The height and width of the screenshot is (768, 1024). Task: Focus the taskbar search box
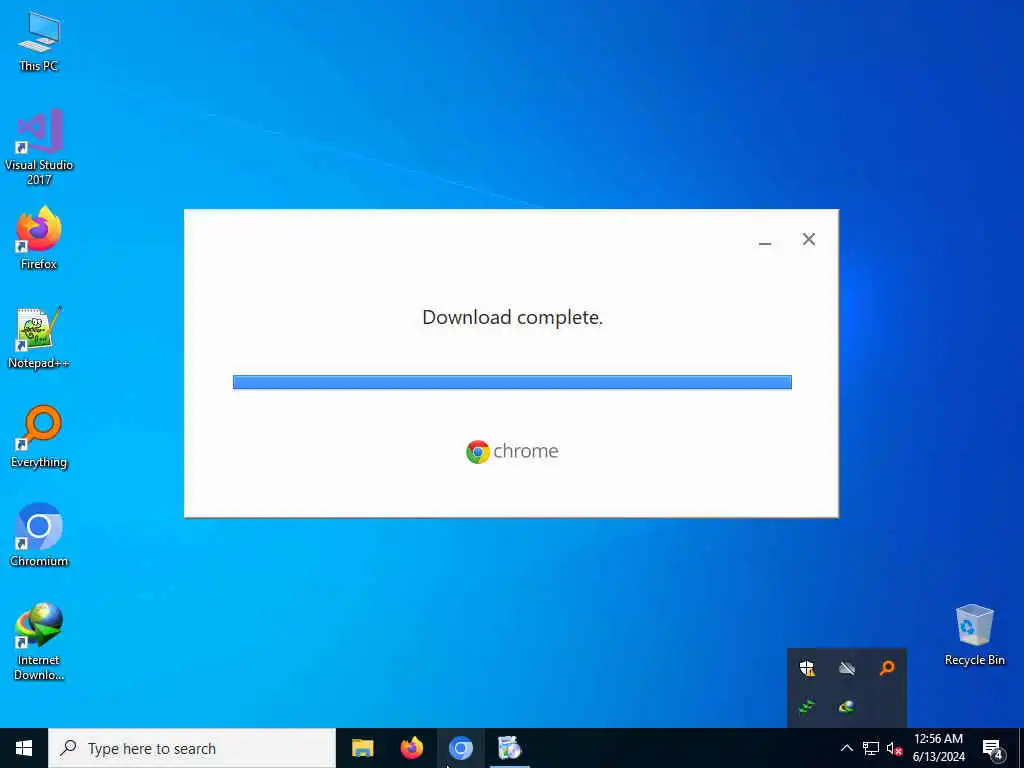(192, 748)
